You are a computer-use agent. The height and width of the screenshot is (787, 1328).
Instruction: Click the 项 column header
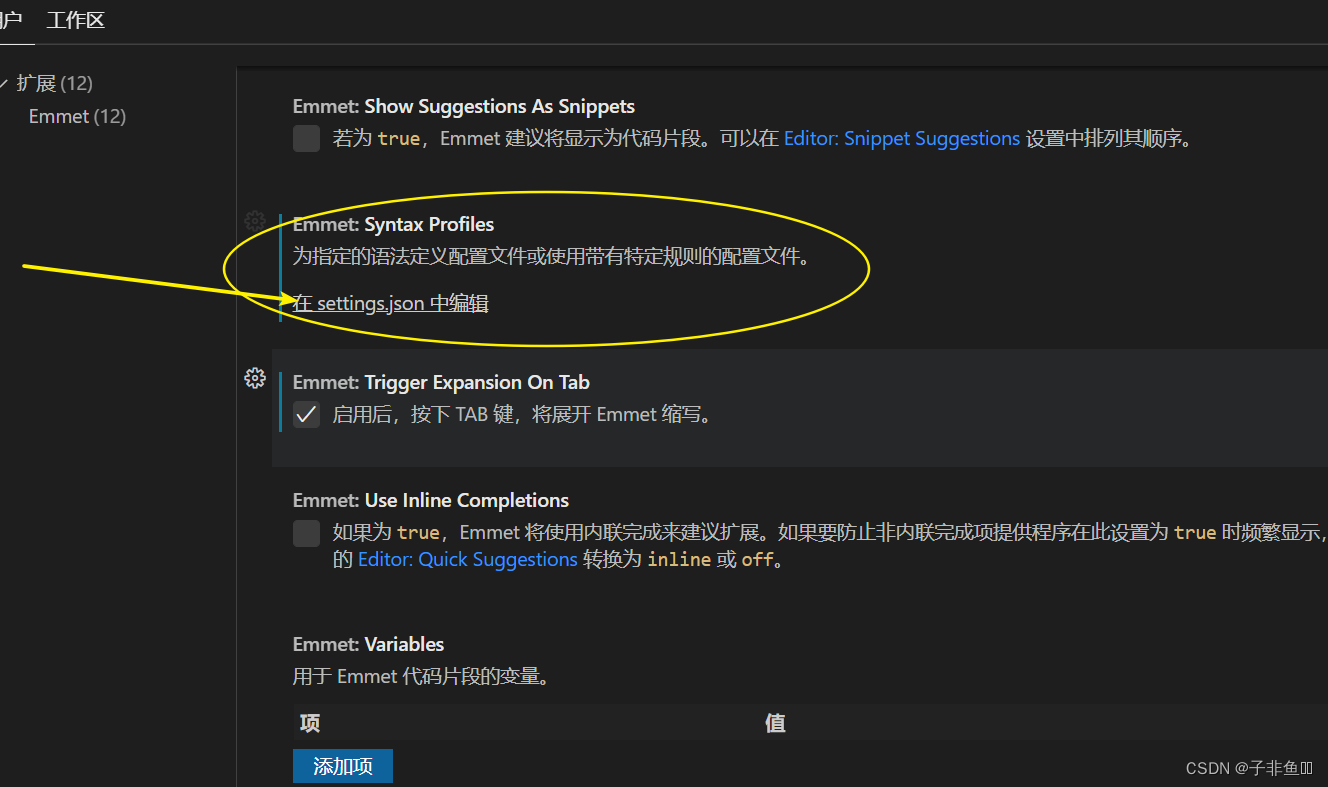[x=310, y=723]
